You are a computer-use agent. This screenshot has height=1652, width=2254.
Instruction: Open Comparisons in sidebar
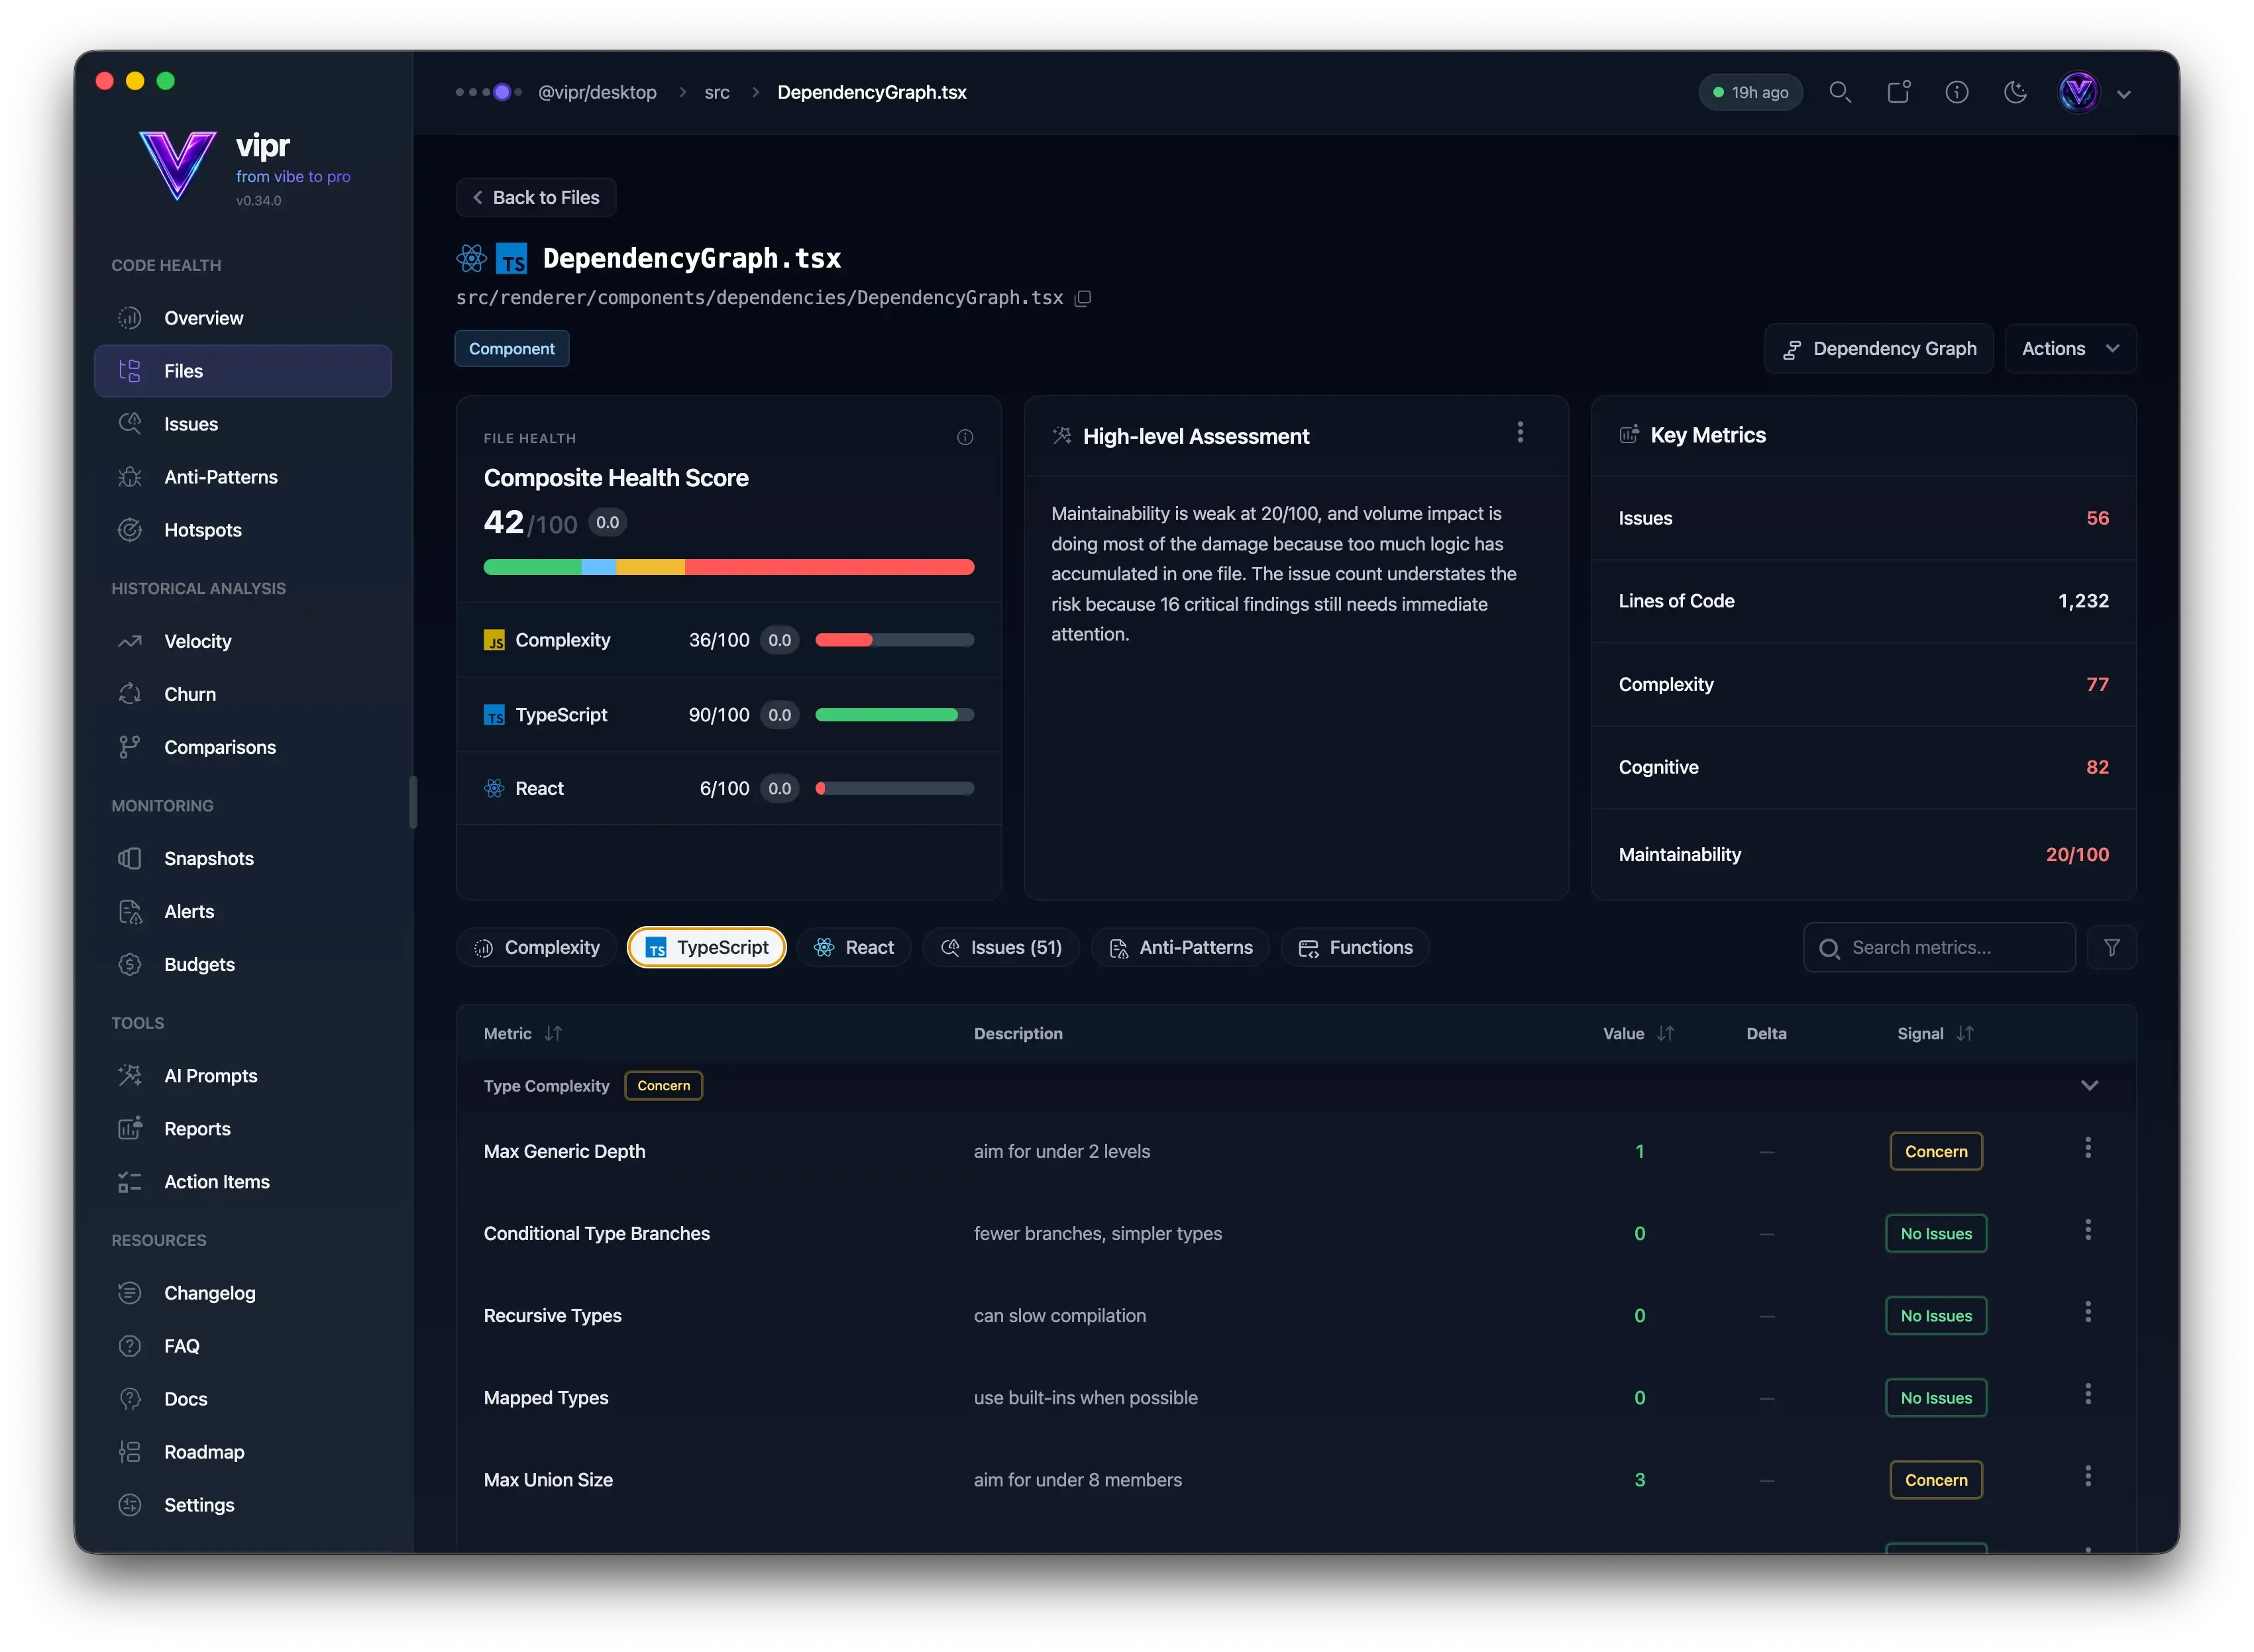(243, 747)
